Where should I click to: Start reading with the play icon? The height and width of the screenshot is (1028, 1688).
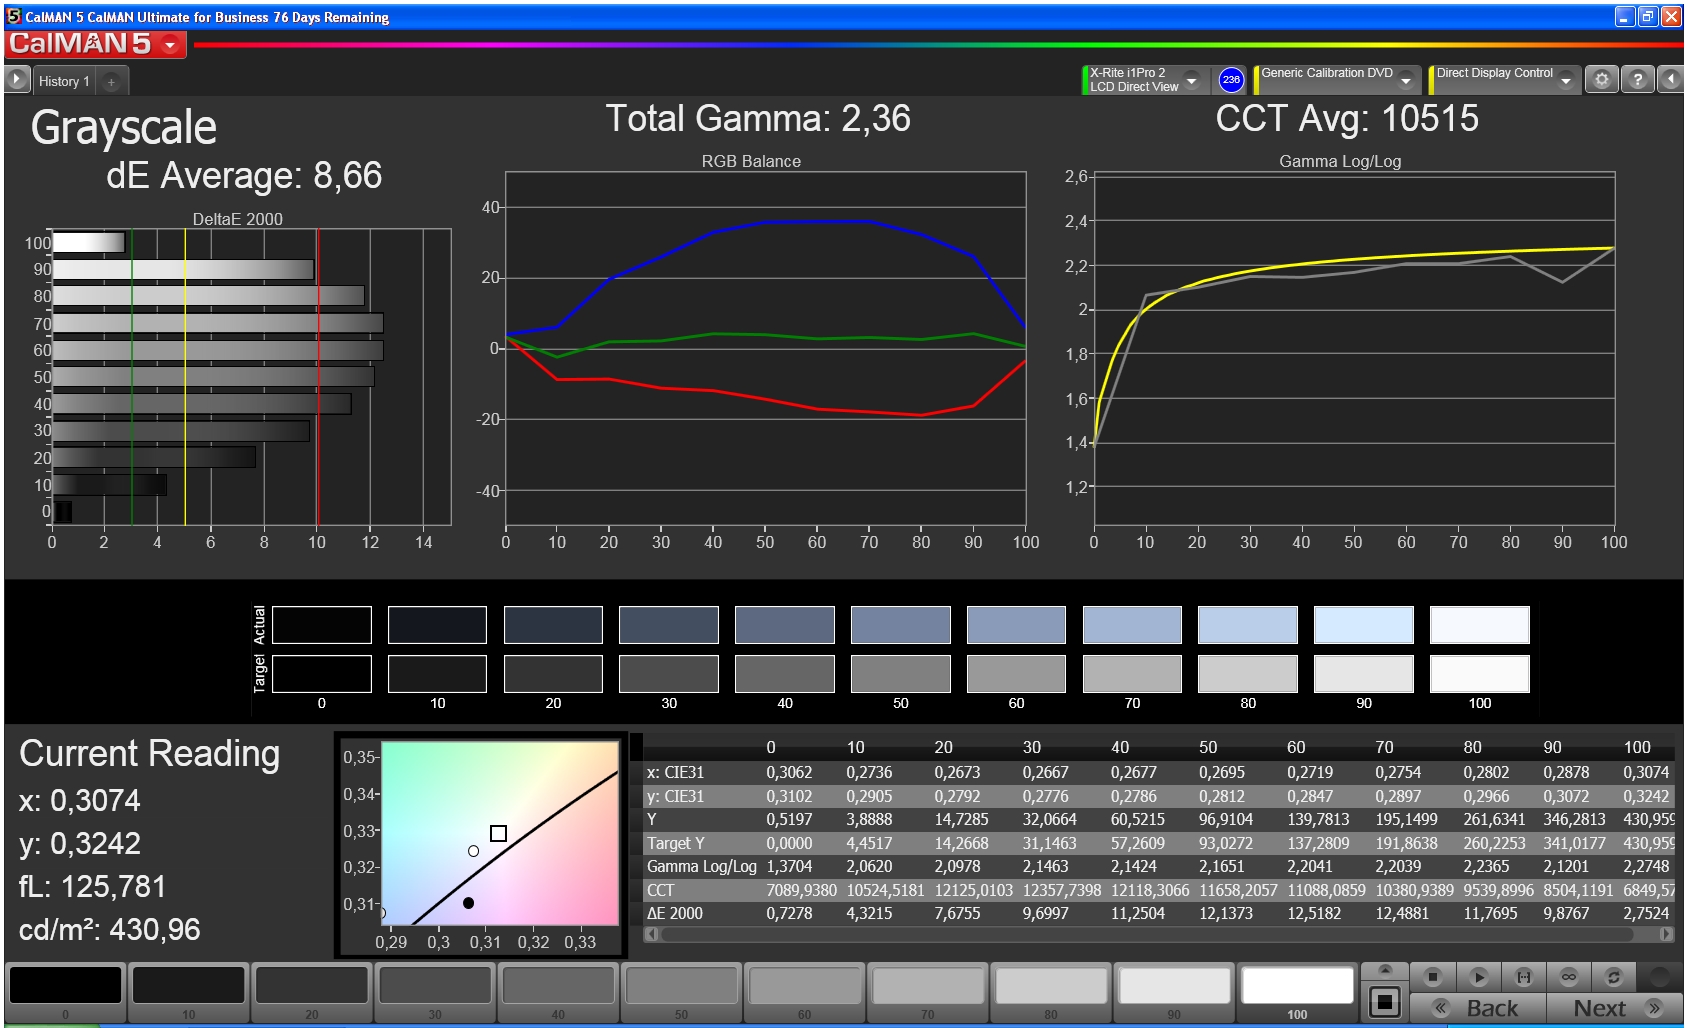(1479, 977)
